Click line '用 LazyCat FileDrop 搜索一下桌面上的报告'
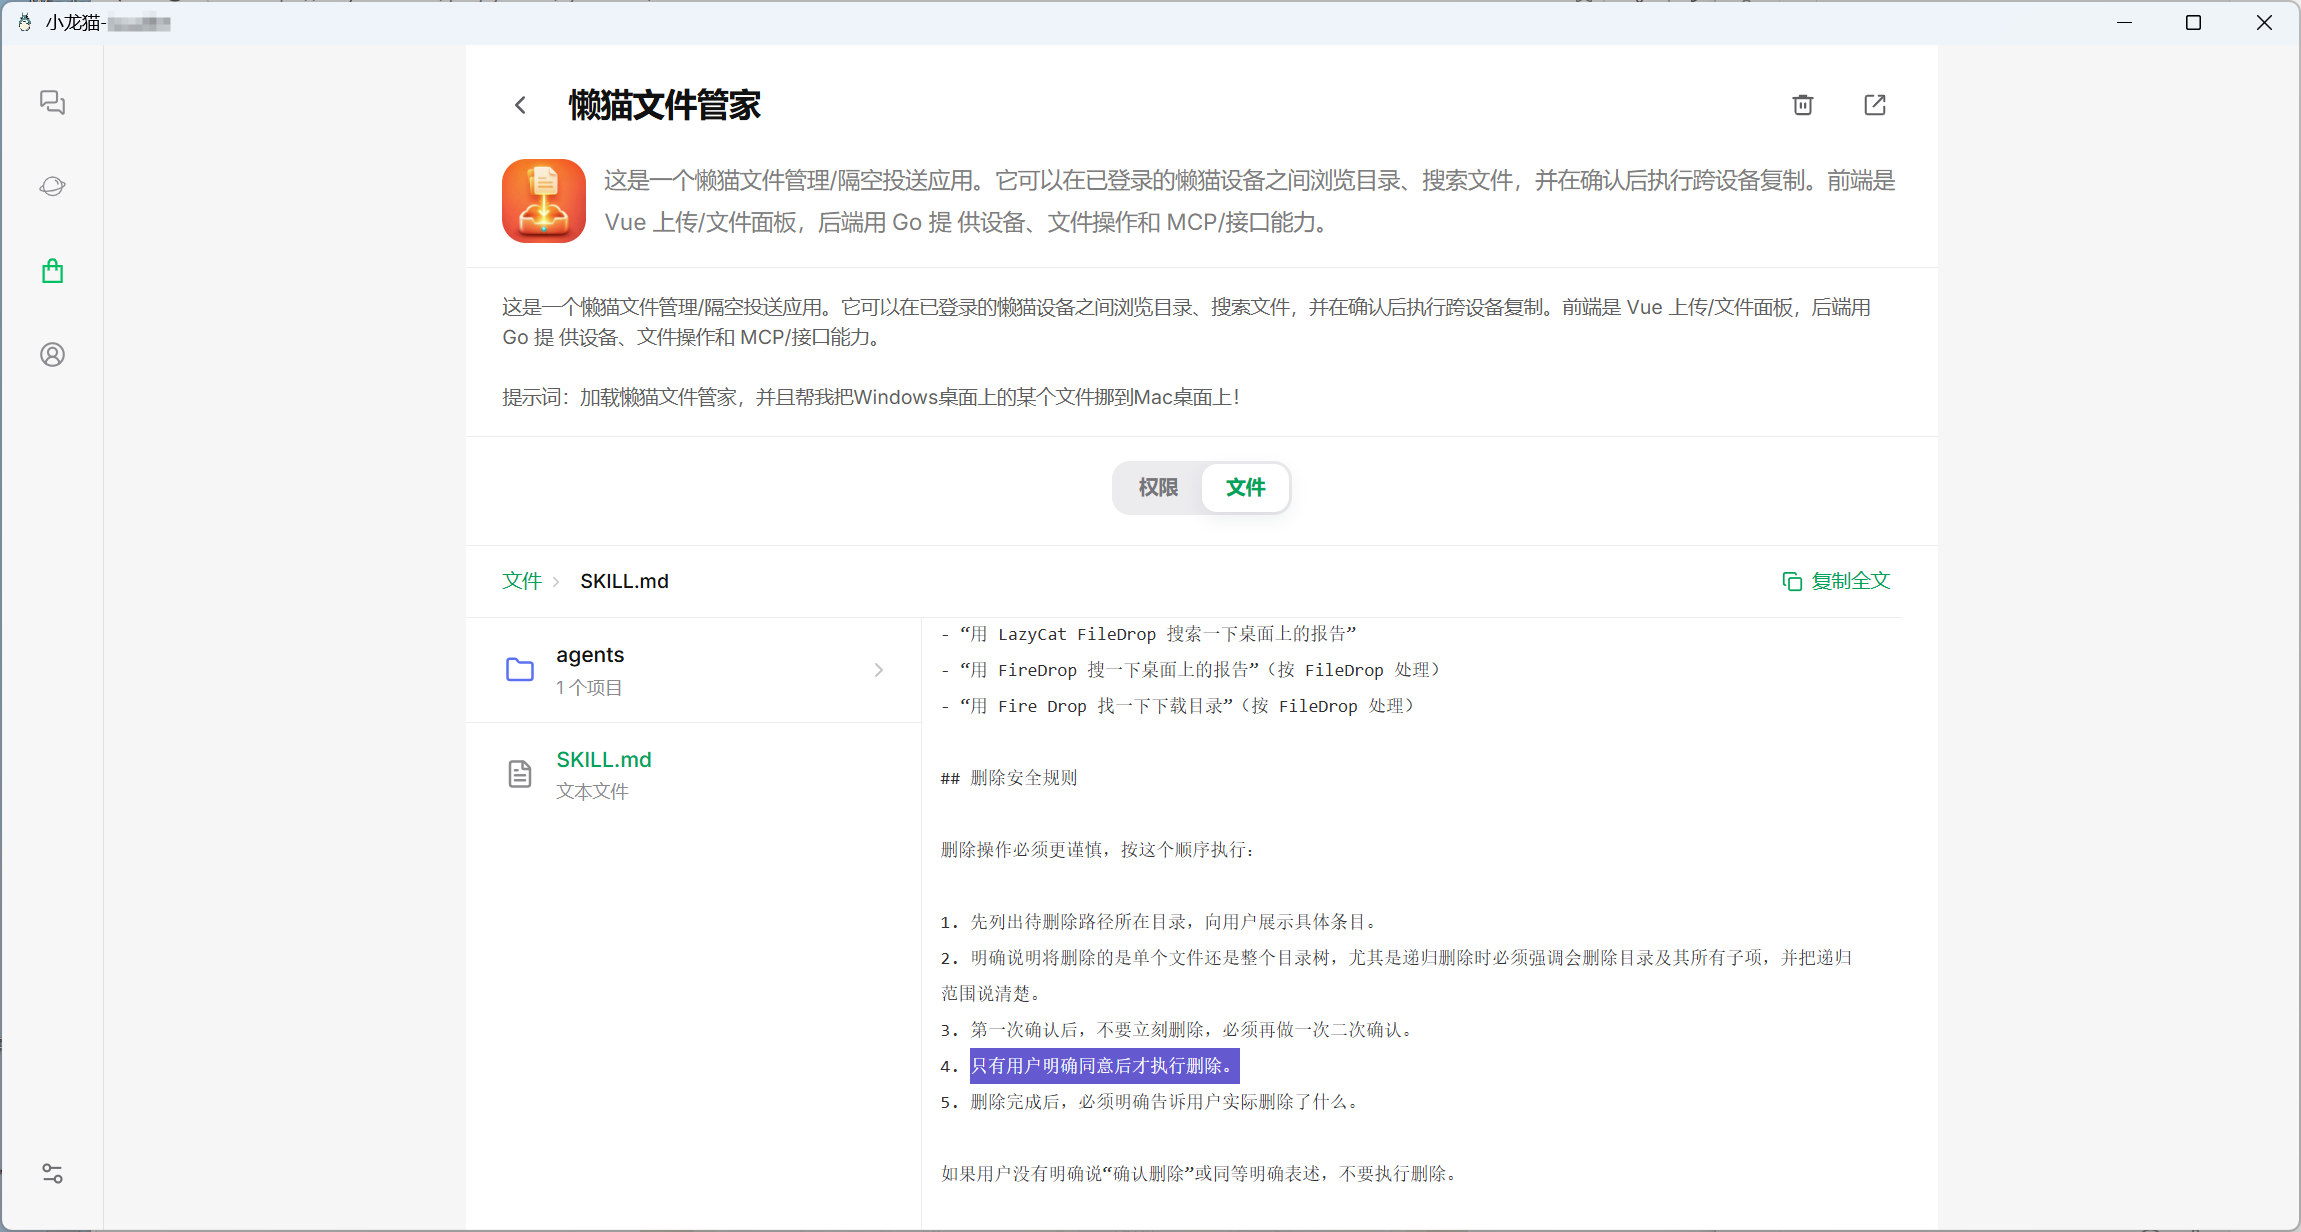Viewport: 2301px width, 1232px height. [1149, 634]
